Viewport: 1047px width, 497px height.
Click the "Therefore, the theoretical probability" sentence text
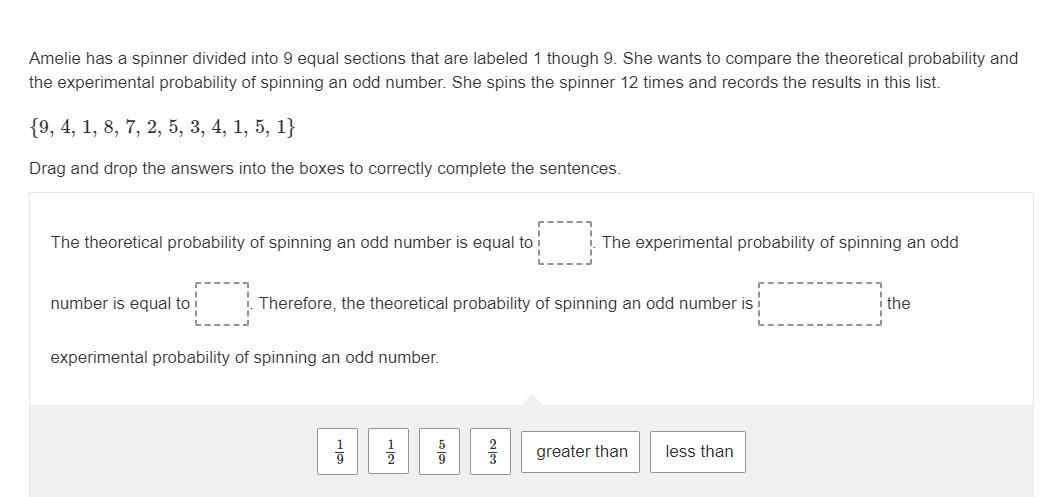coord(505,304)
